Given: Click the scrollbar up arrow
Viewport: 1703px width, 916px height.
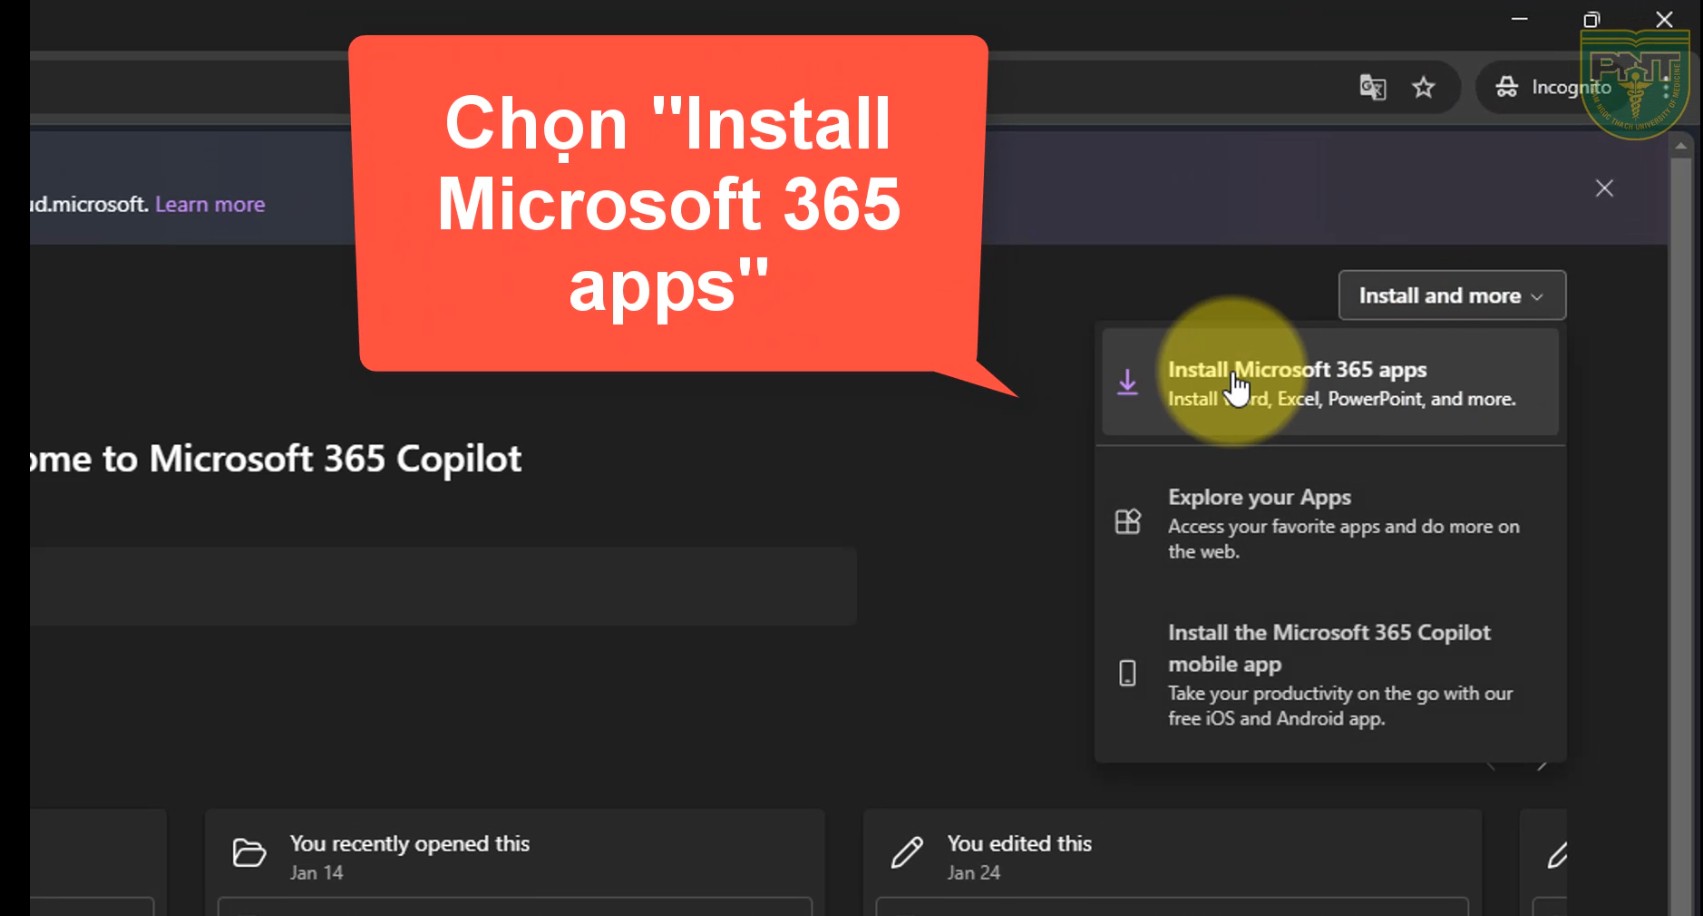Looking at the screenshot, I should (x=1681, y=146).
